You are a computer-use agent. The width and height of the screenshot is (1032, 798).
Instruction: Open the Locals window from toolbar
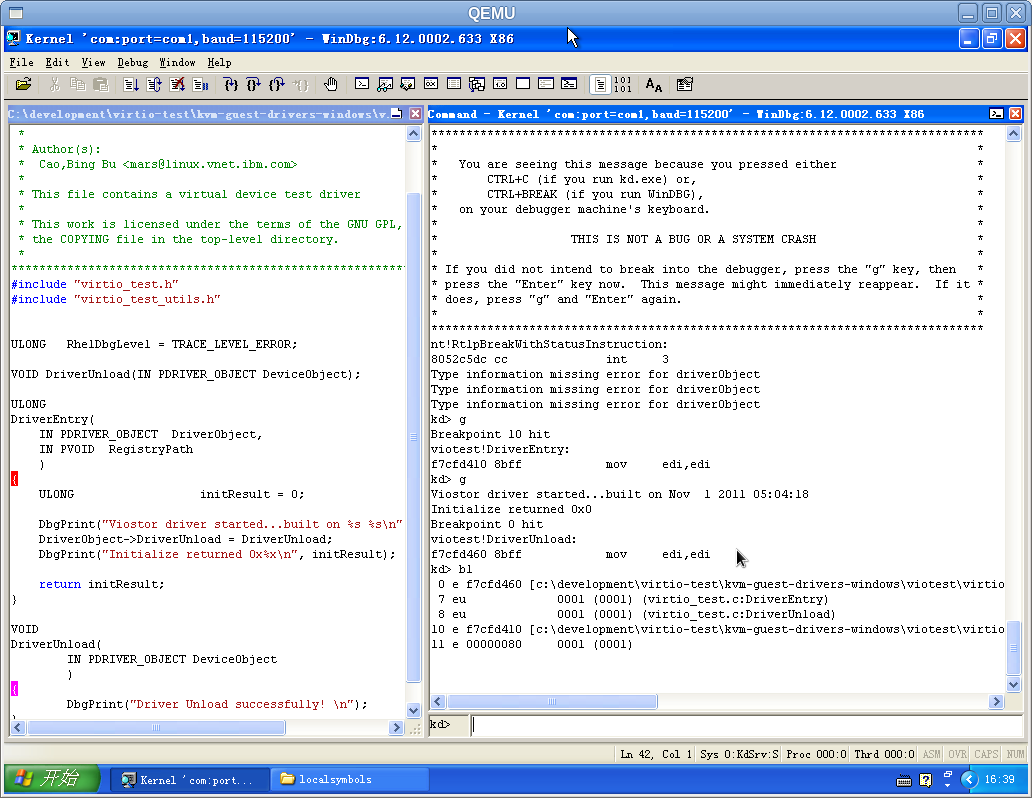[x=408, y=84]
